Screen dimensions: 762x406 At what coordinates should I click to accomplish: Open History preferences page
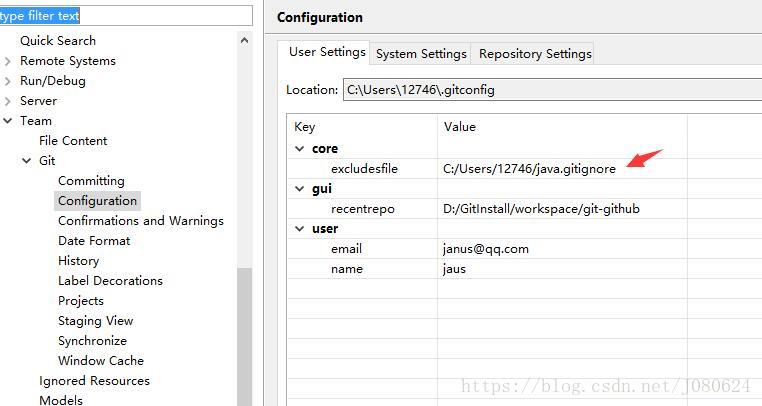(78, 261)
